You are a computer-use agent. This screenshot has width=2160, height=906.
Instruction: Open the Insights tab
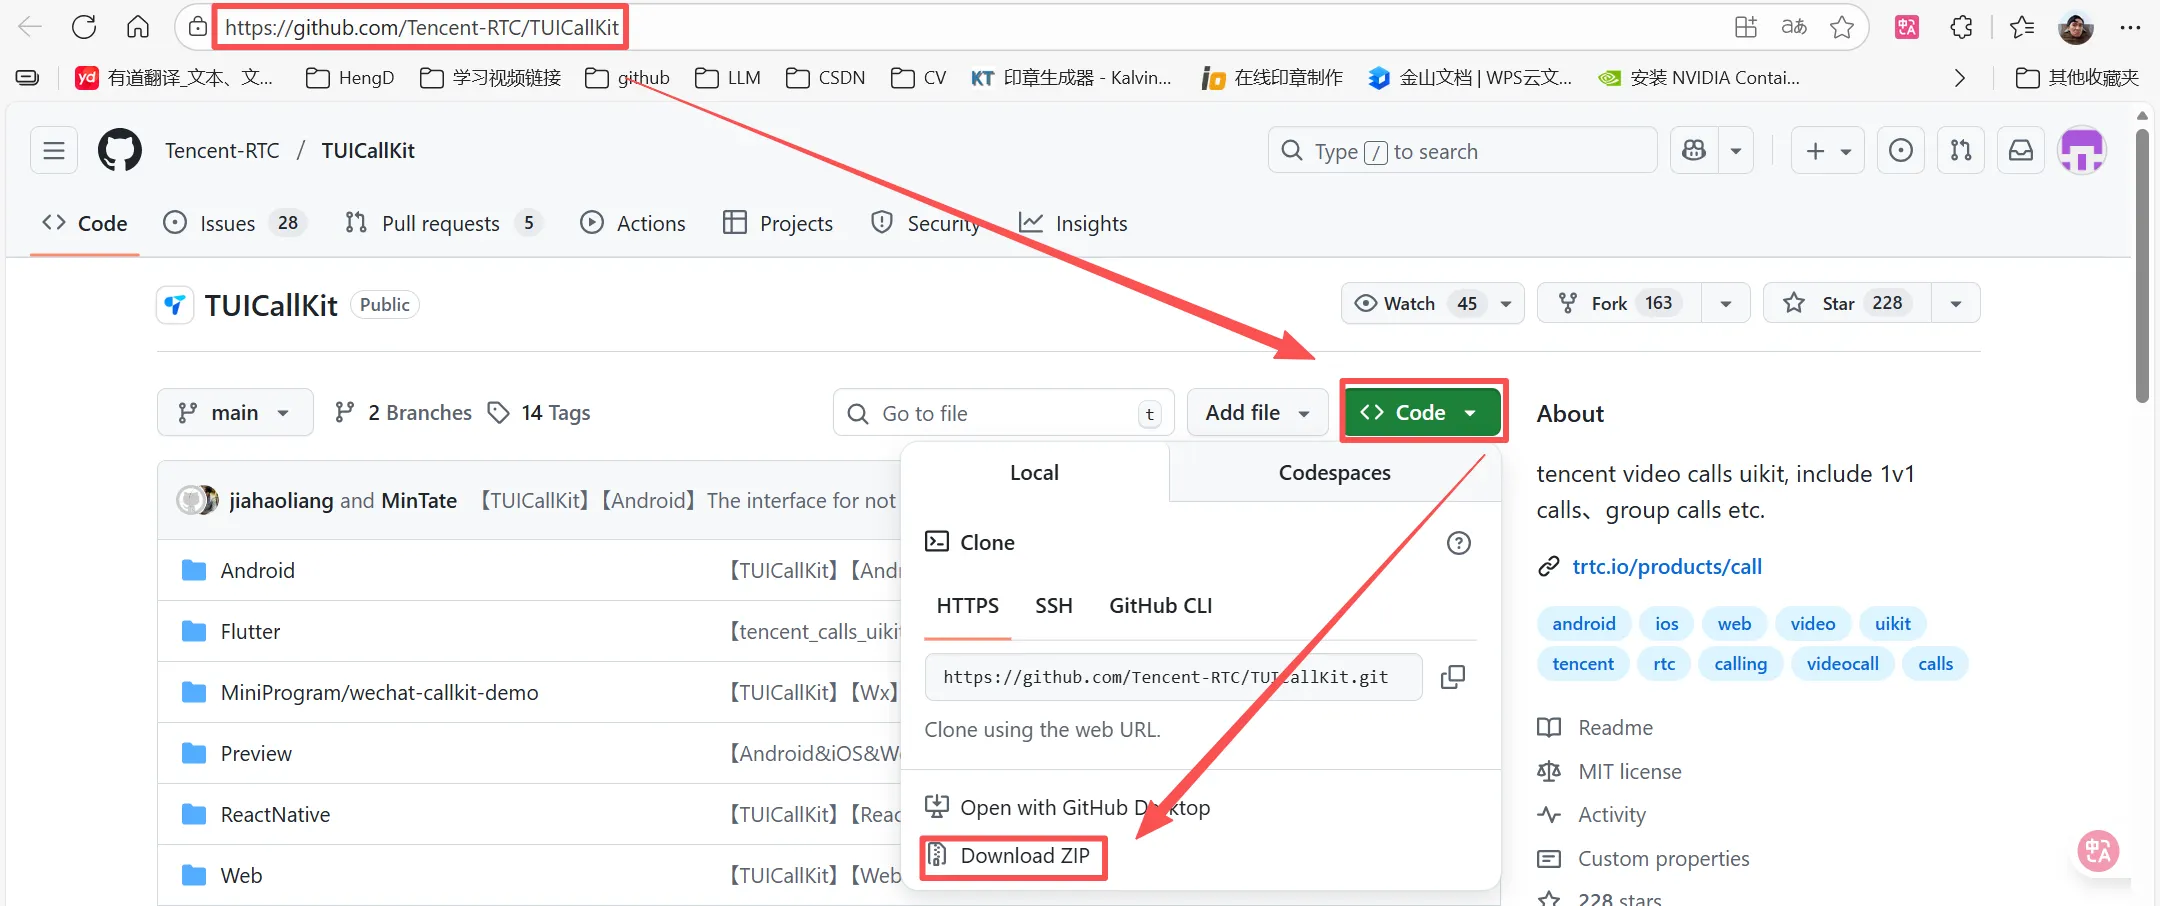1073,223
